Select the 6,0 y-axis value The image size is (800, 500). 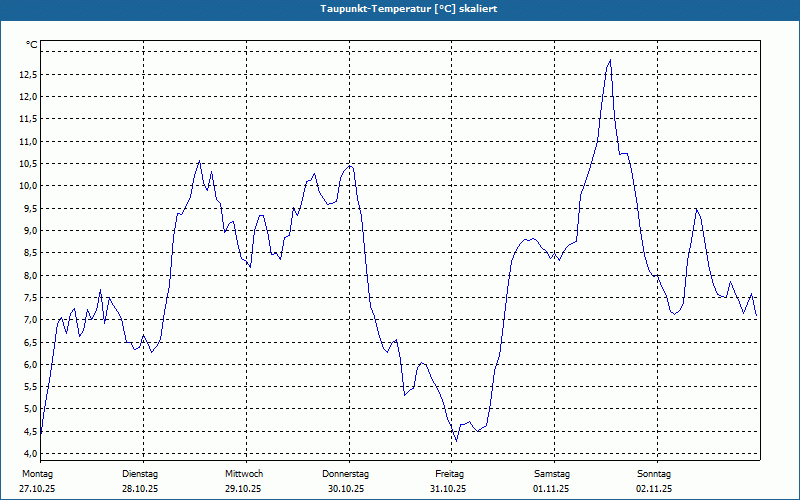(30, 364)
